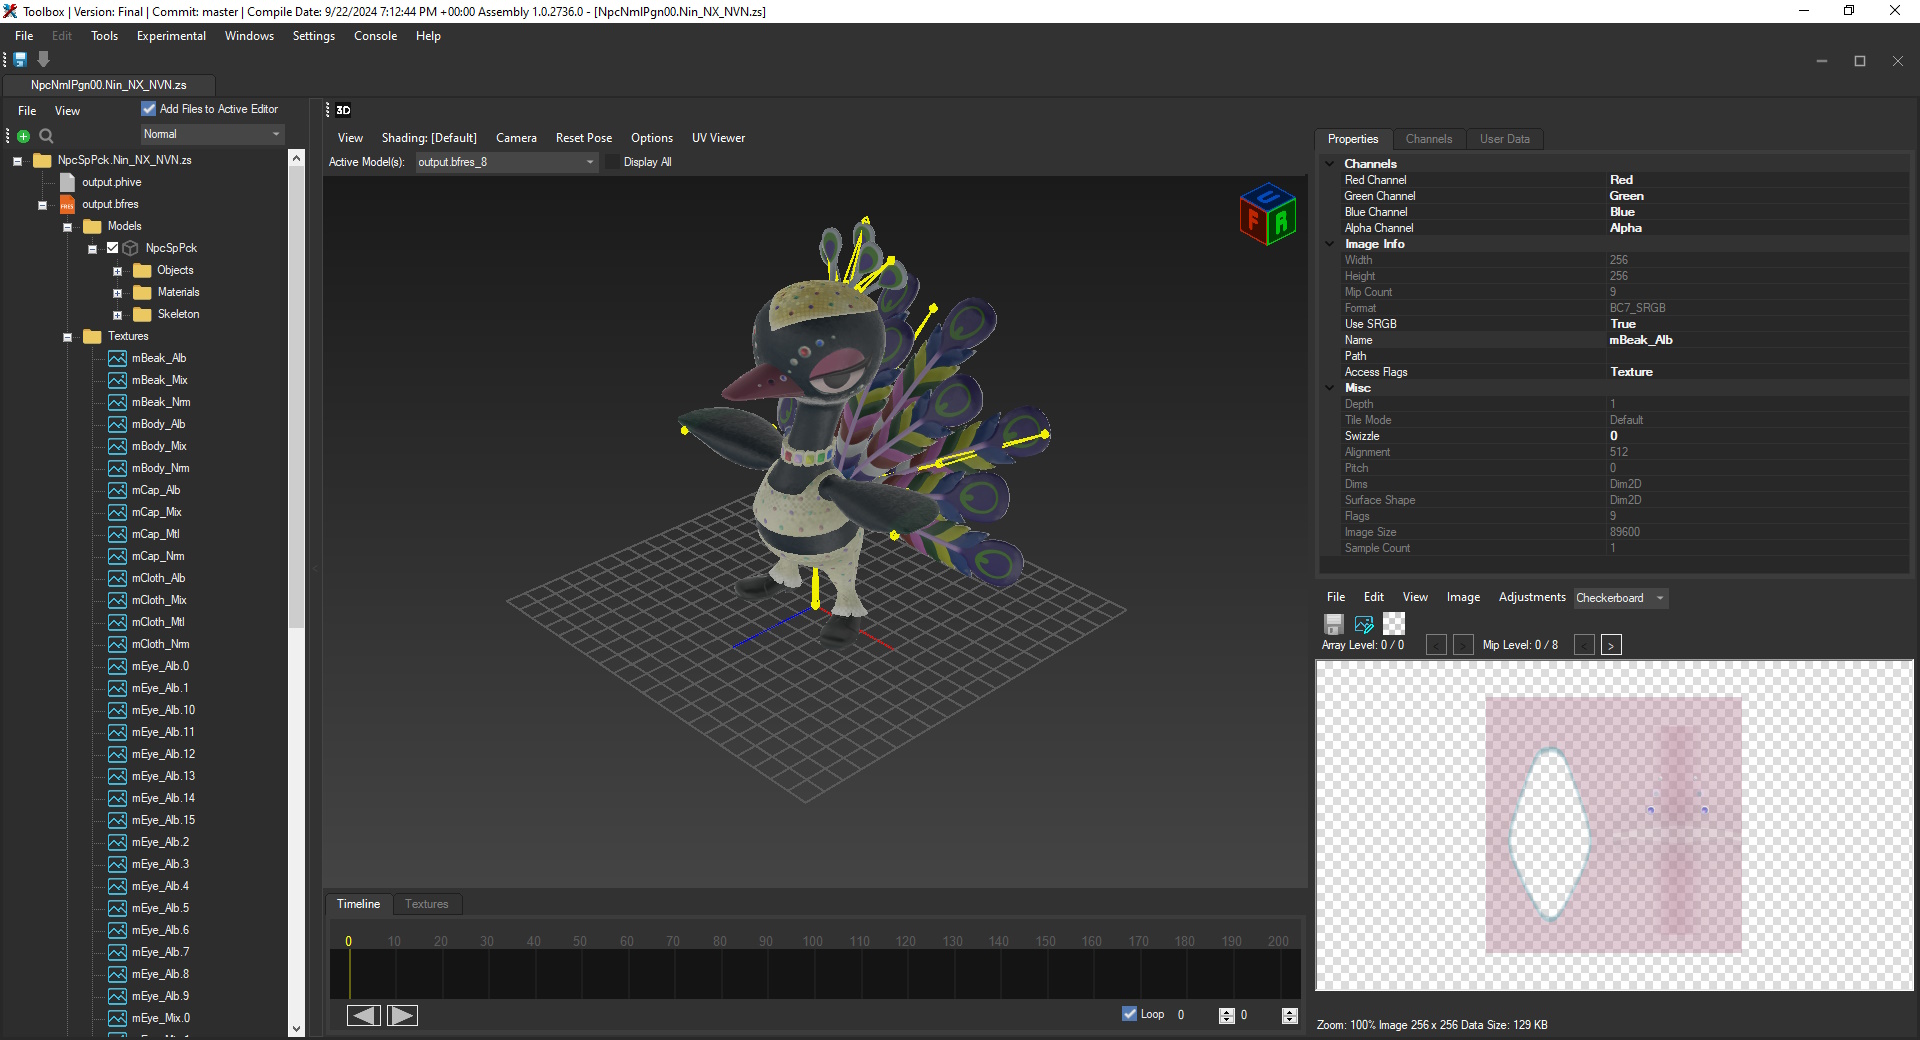
Task: Expand the Skeleton folder node
Action: (117, 315)
